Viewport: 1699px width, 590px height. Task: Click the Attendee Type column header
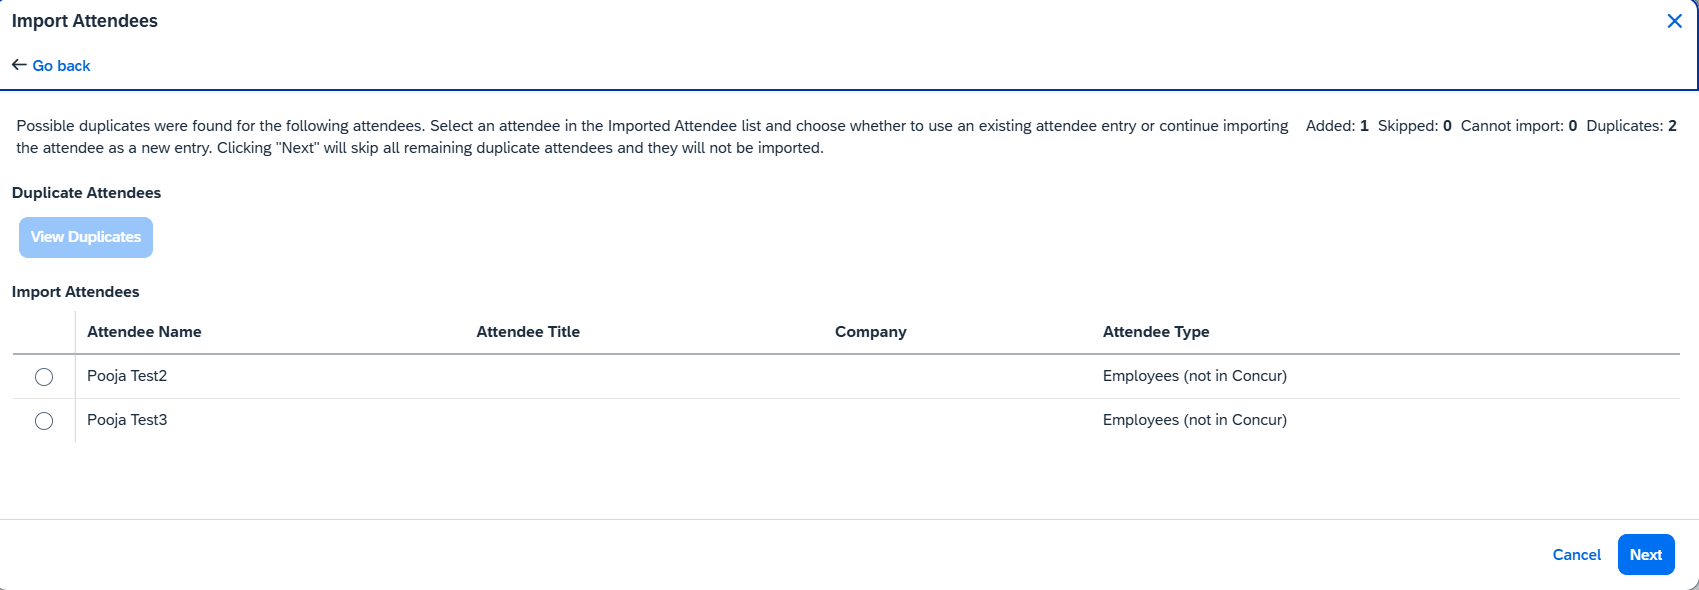(x=1156, y=332)
